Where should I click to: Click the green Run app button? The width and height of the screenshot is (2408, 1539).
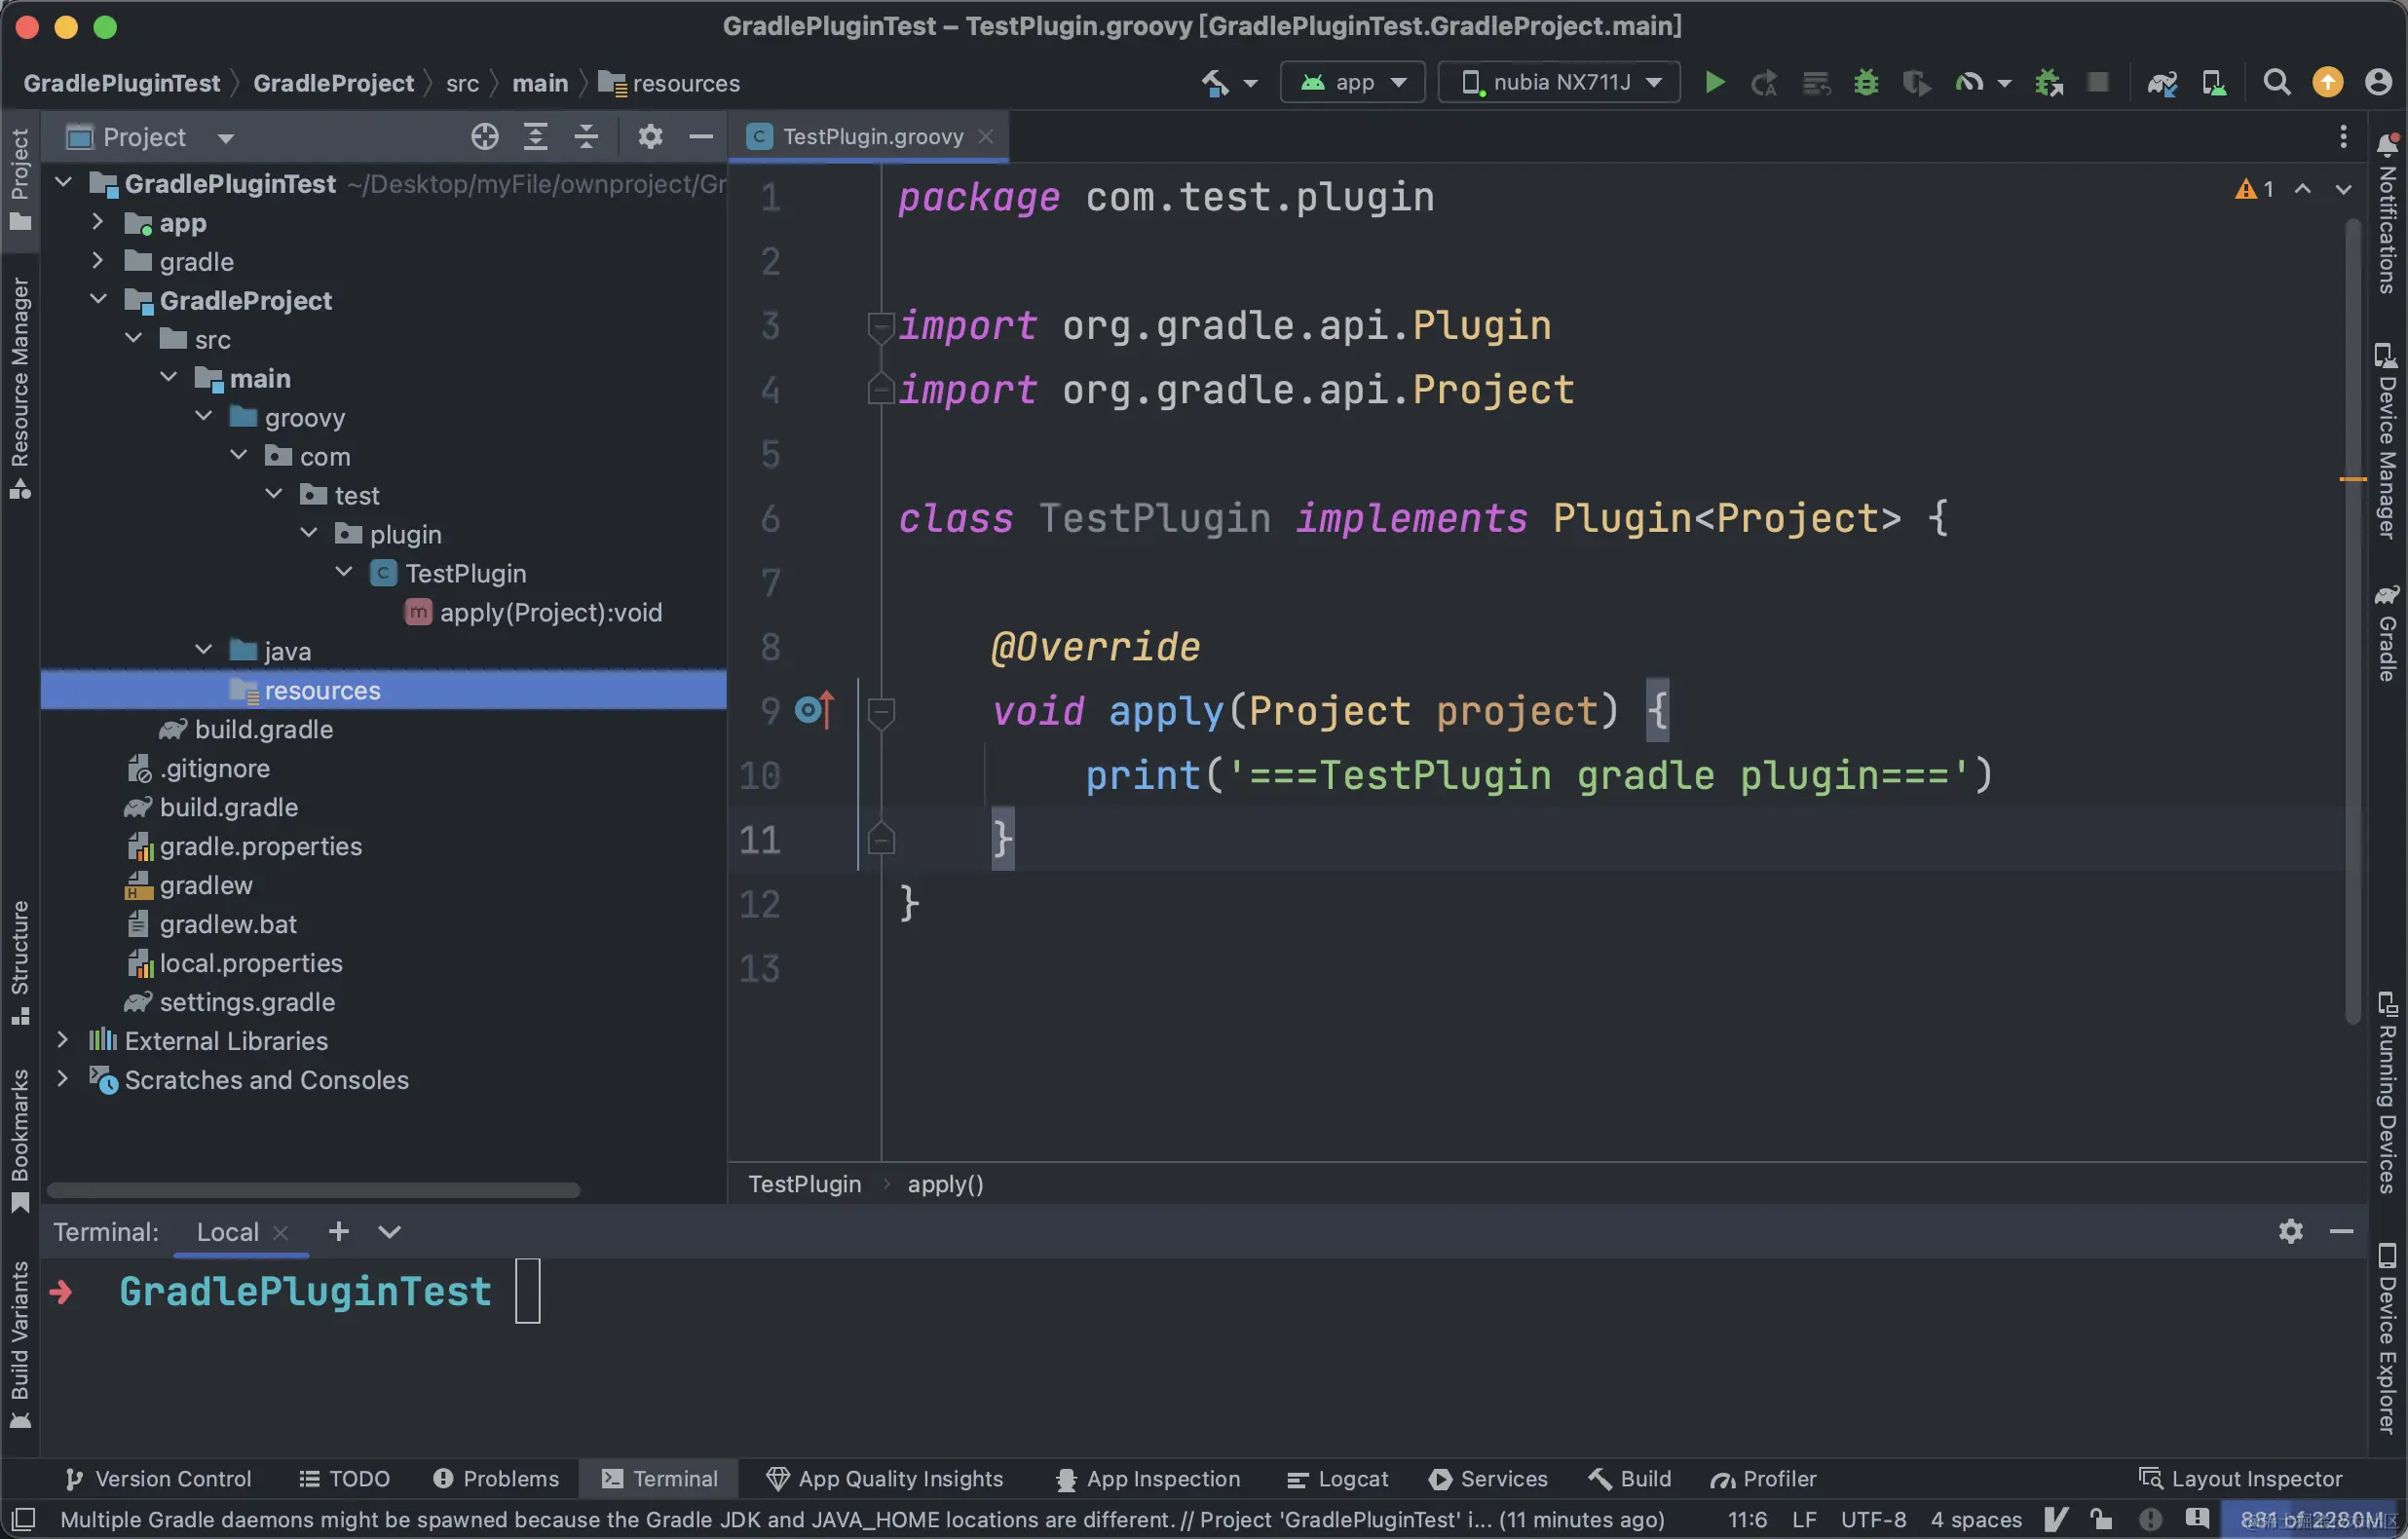(1714, 82)
